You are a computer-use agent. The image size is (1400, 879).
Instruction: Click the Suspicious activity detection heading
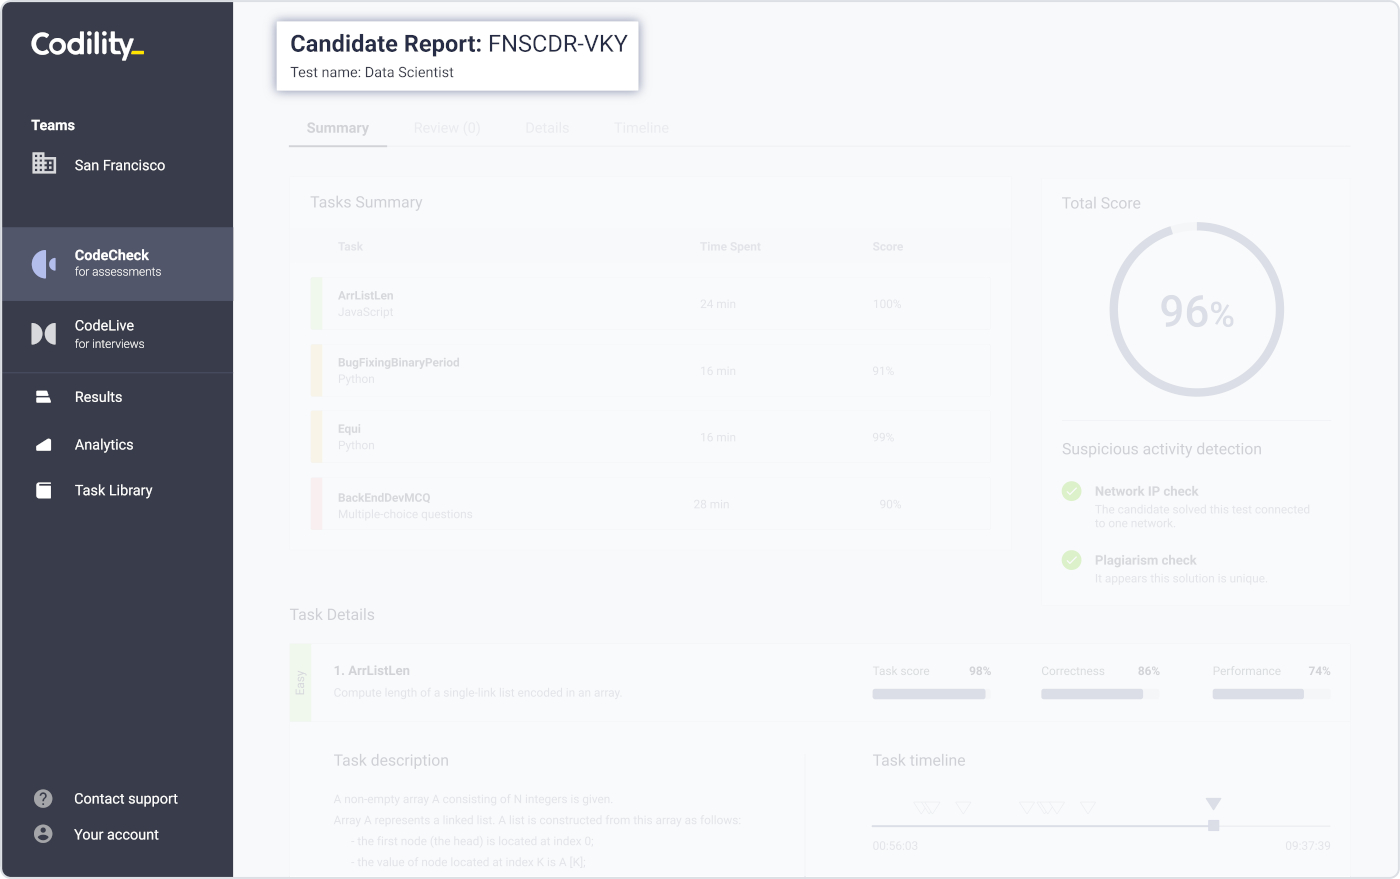pyautogui.click(x=1162, y=449)
